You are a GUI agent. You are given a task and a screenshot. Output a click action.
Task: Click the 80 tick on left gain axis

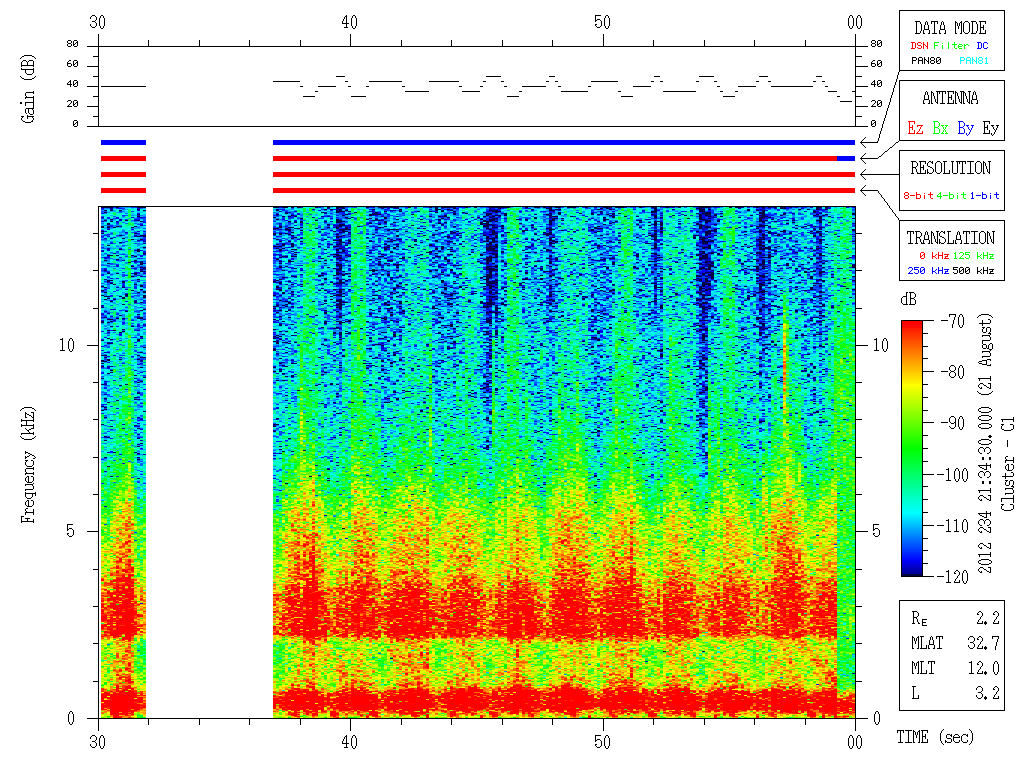pyautogui.click(x=72, y=44)
